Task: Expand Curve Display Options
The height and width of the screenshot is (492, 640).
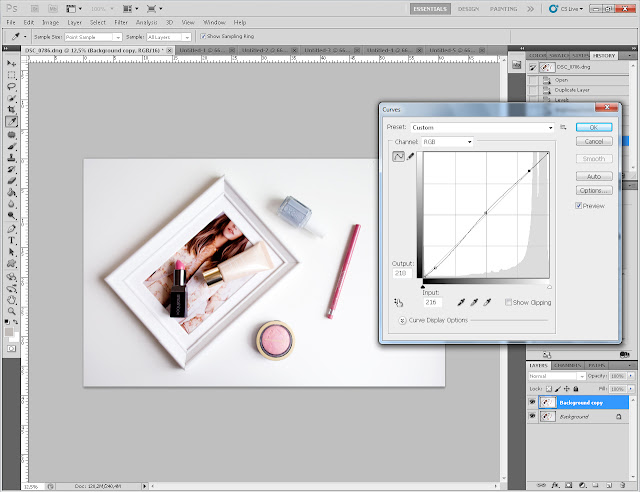Action: coord(402,321)
